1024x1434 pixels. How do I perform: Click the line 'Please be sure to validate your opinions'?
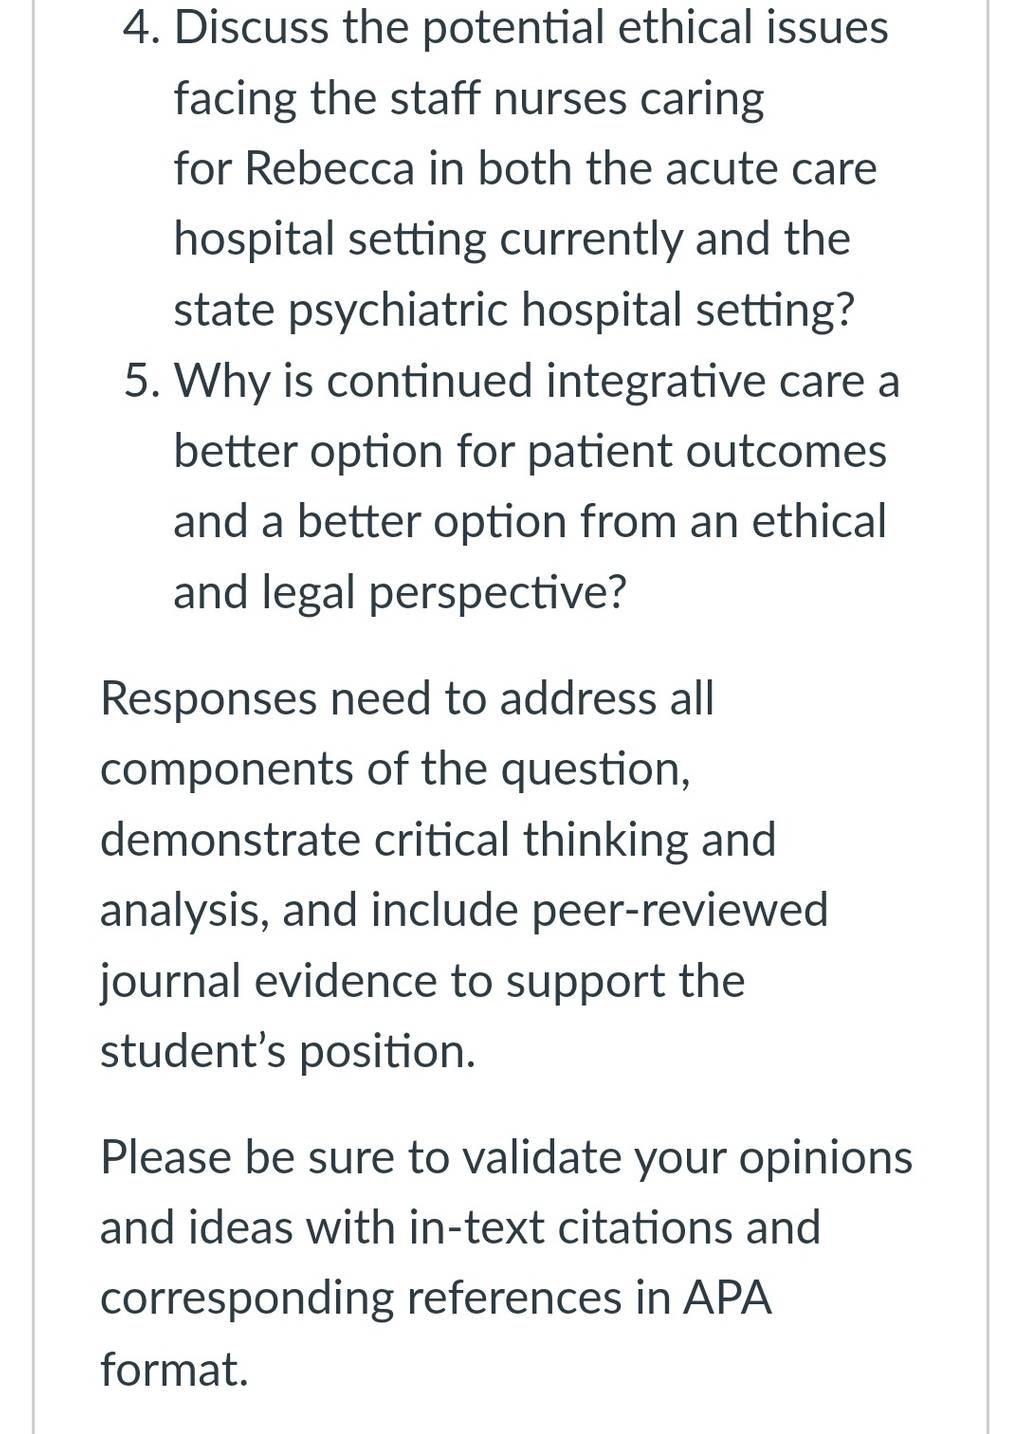pyautogui.click(x=506, y=1158)
